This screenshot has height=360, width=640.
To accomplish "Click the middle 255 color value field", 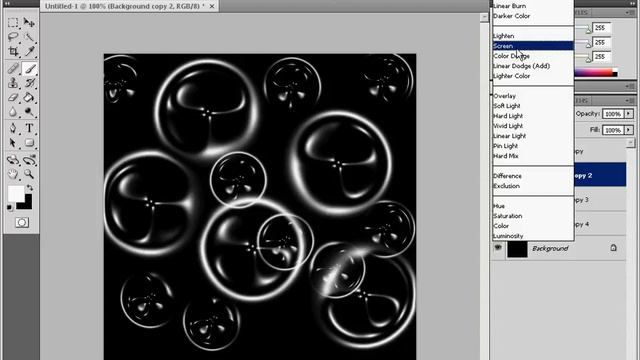I will [x=601, y=42].
